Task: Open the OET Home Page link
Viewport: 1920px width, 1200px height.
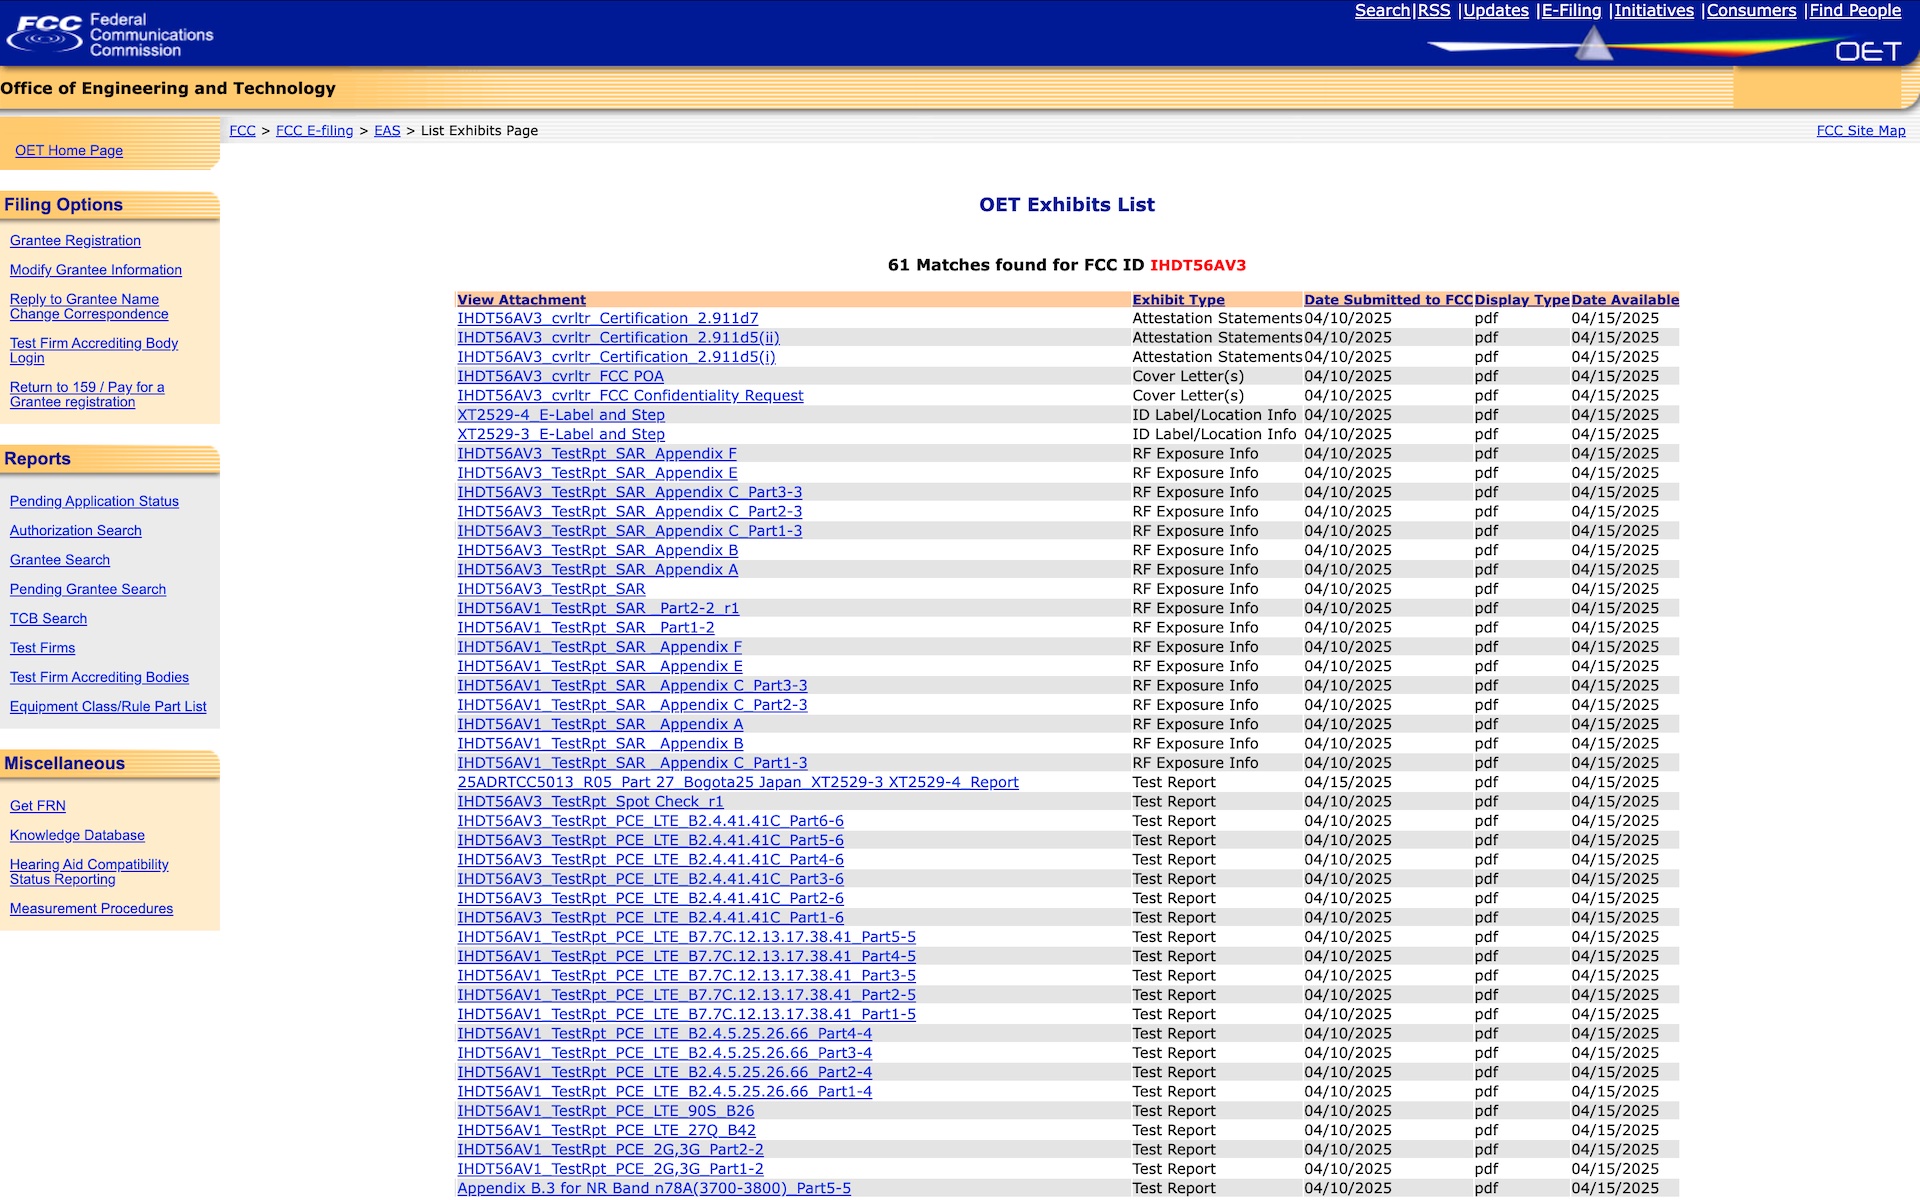Action: [x=69, y=151]
